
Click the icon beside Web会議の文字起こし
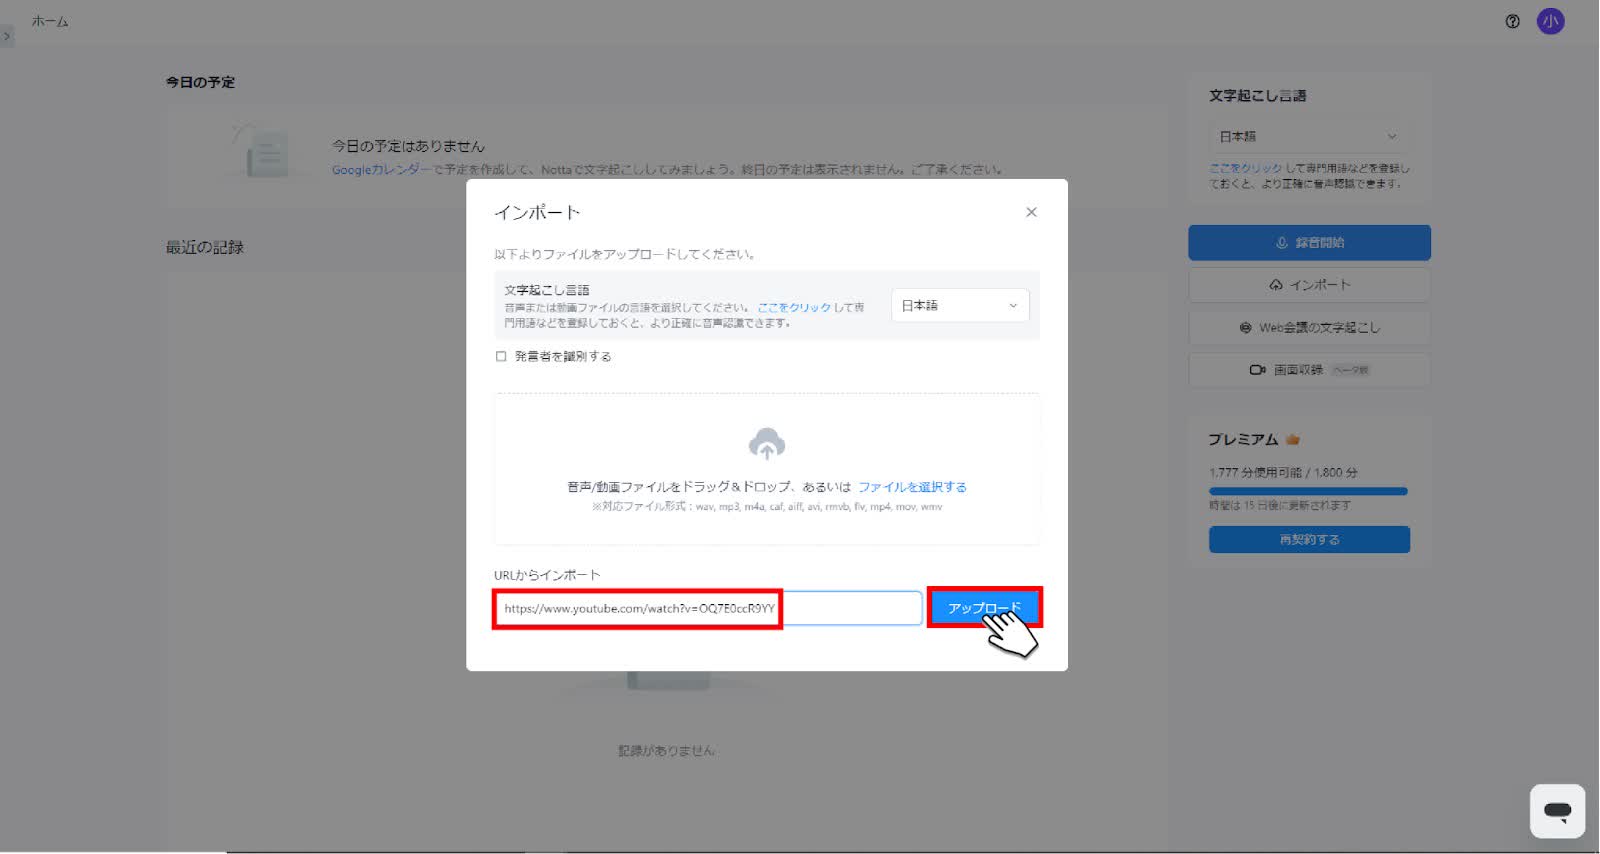click(x=1245, y=327)
